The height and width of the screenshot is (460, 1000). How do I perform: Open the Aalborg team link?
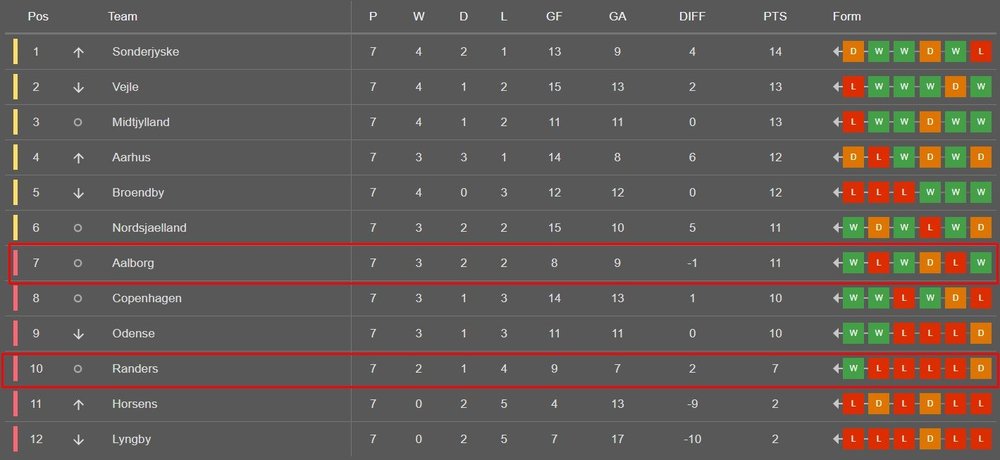point(133,263)
